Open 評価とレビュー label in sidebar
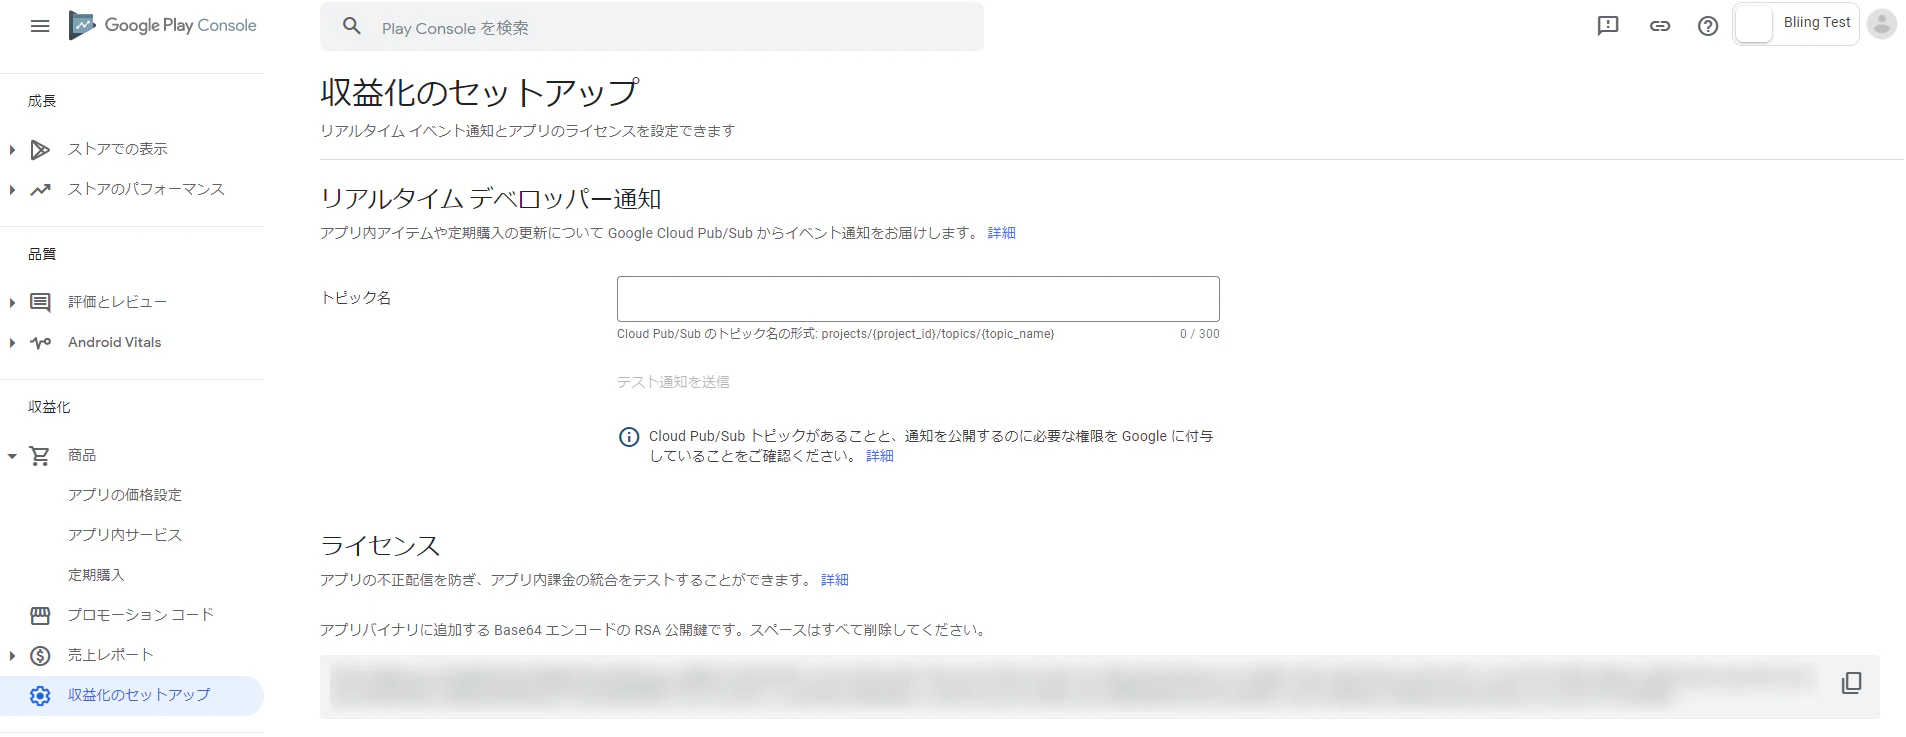Viewport: 1906px width, 737px height. pos(118,302)
